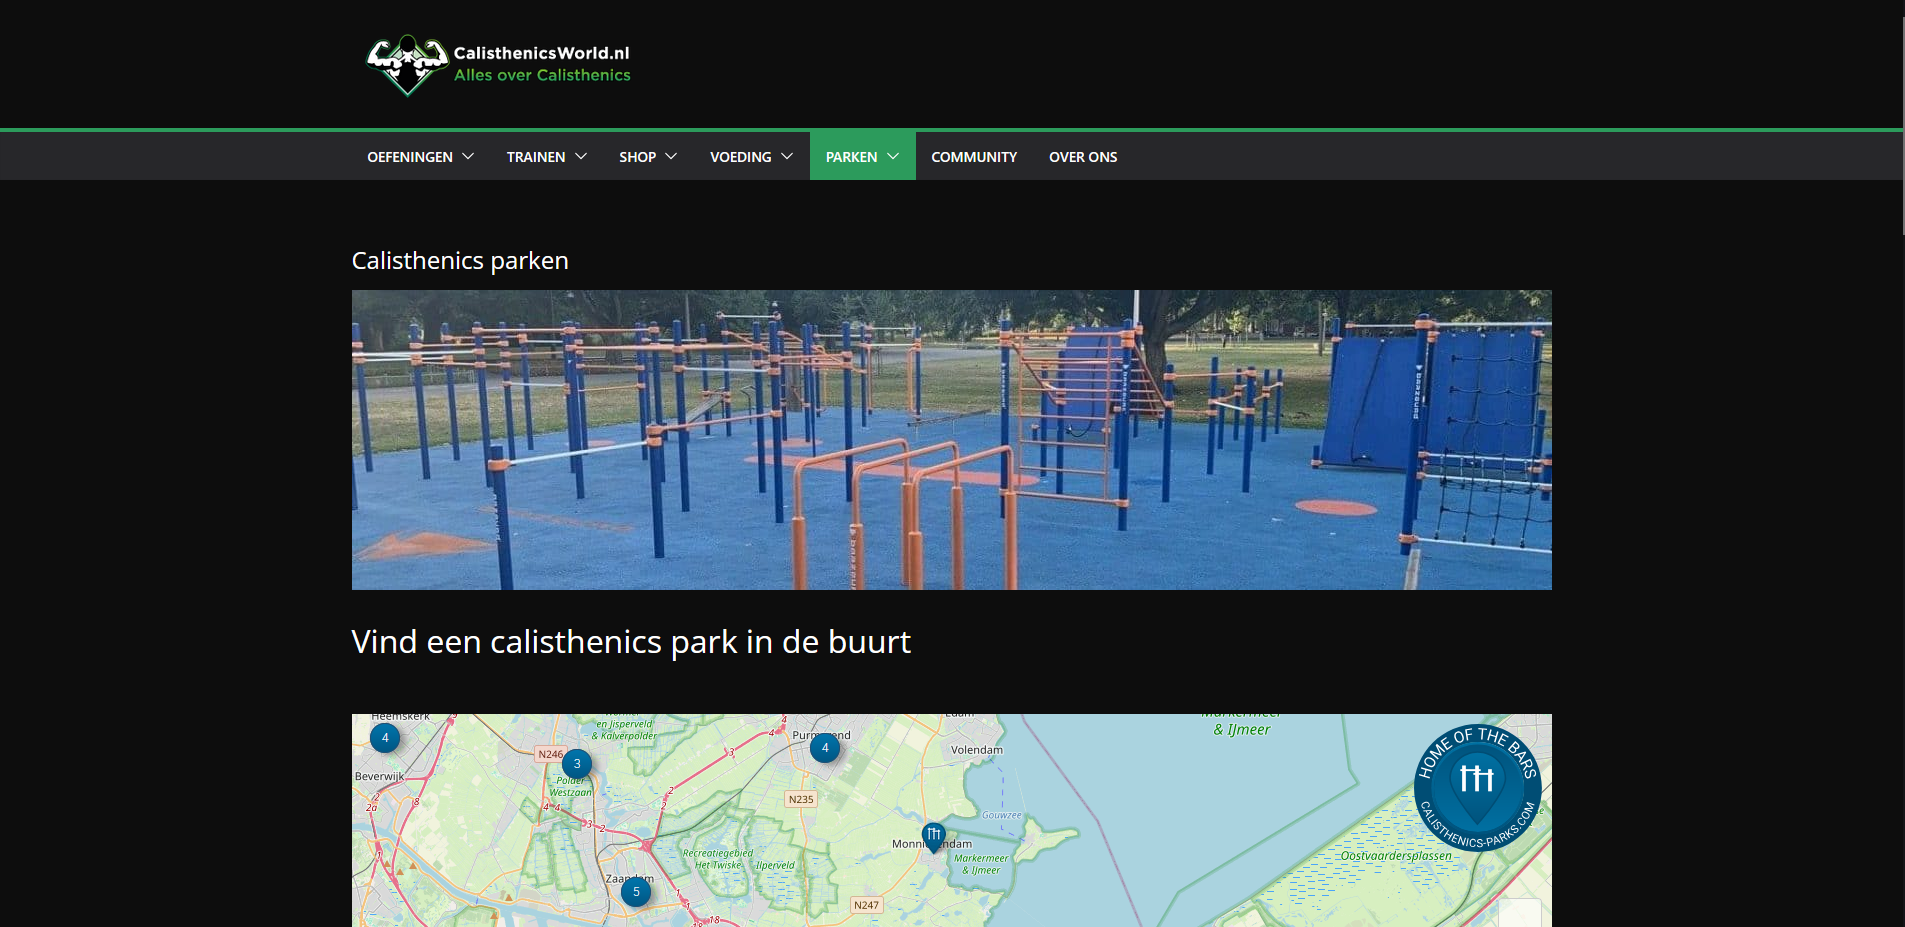Click the page vertical scrollbar thumb
The height and width of the screenshot is (927, 1905).
point(1903,125)
